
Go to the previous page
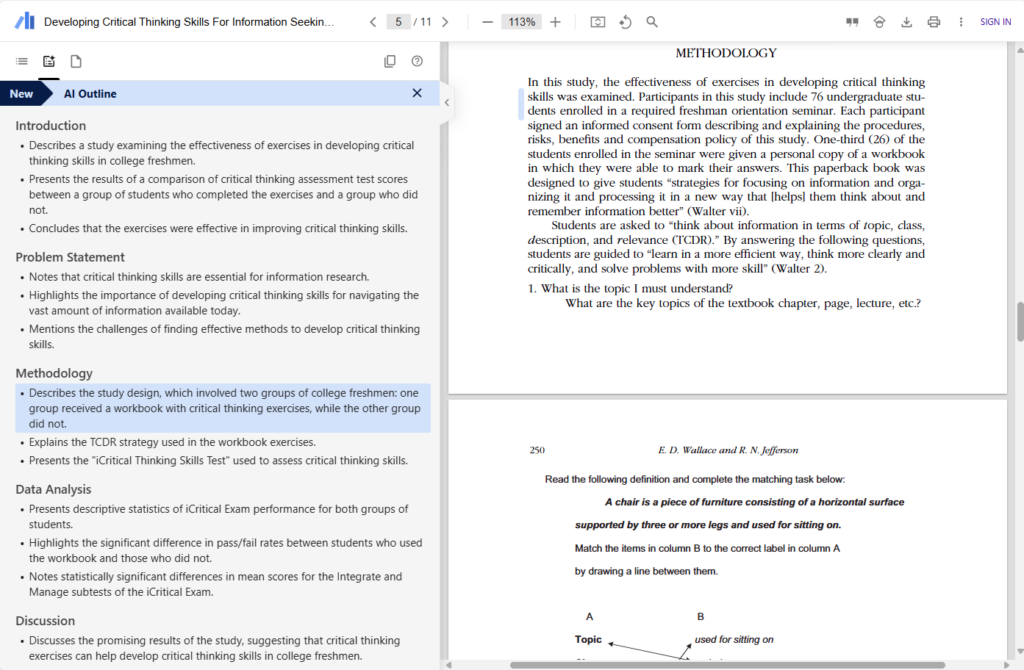click(x=373, y=22)
